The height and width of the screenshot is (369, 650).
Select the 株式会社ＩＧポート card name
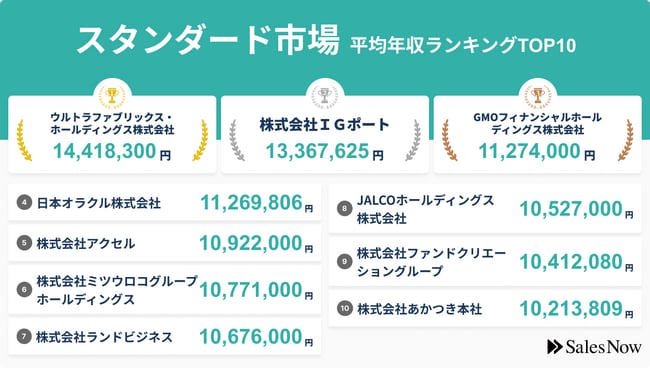pyautogui.click(x=325, y=125)
